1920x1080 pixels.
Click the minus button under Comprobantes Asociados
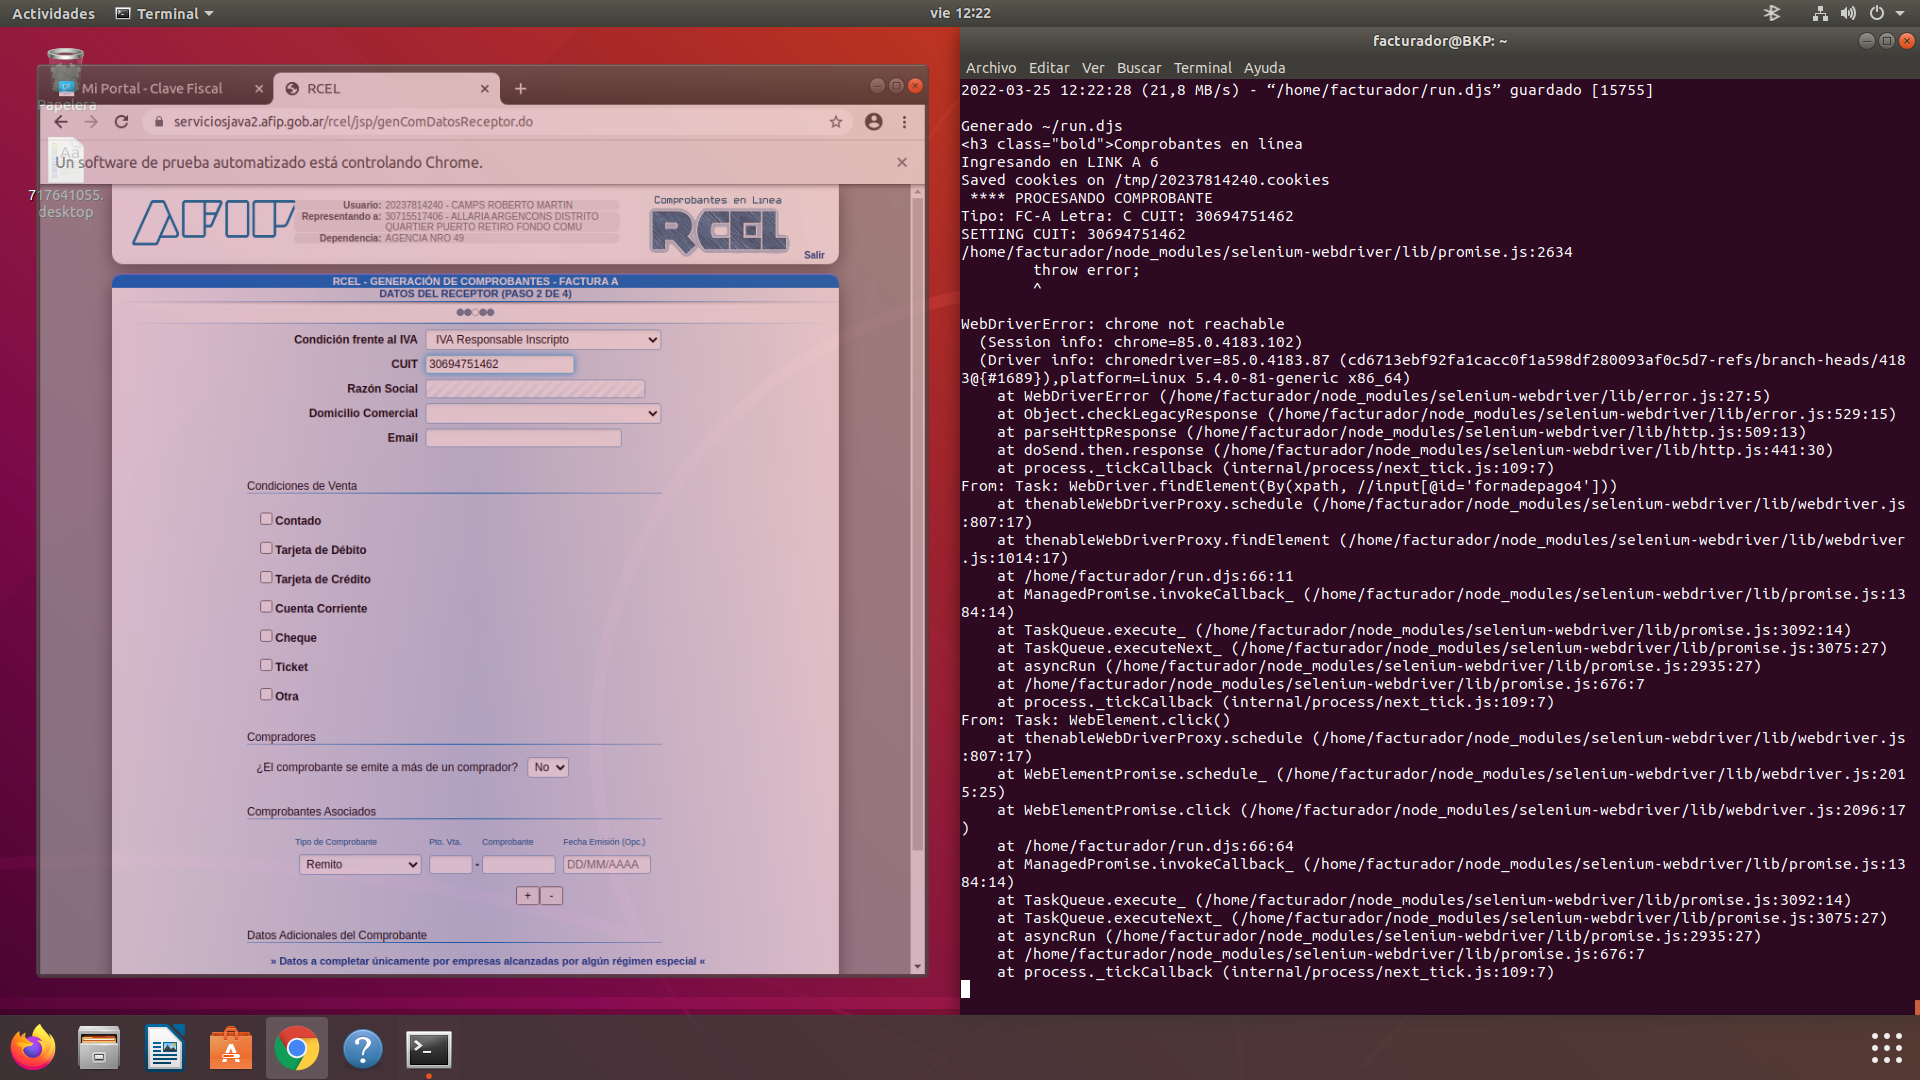click(552, 896)
